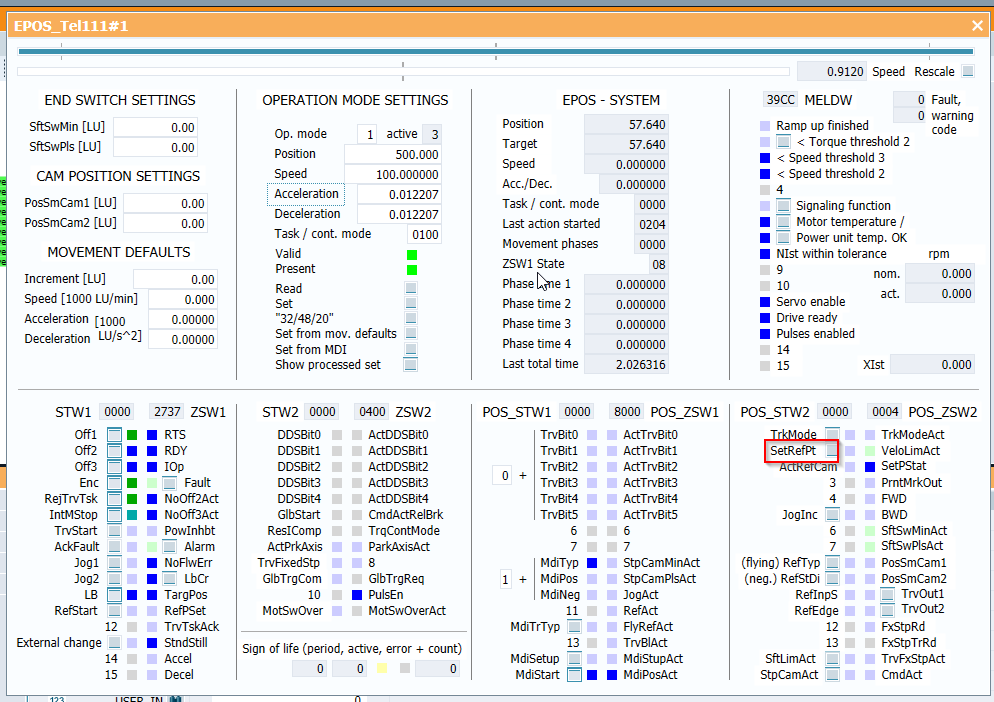This screenshot has height=702, width=994.
Task: Click the blue Drive ready indicator
Action: [x=765, y=318]
